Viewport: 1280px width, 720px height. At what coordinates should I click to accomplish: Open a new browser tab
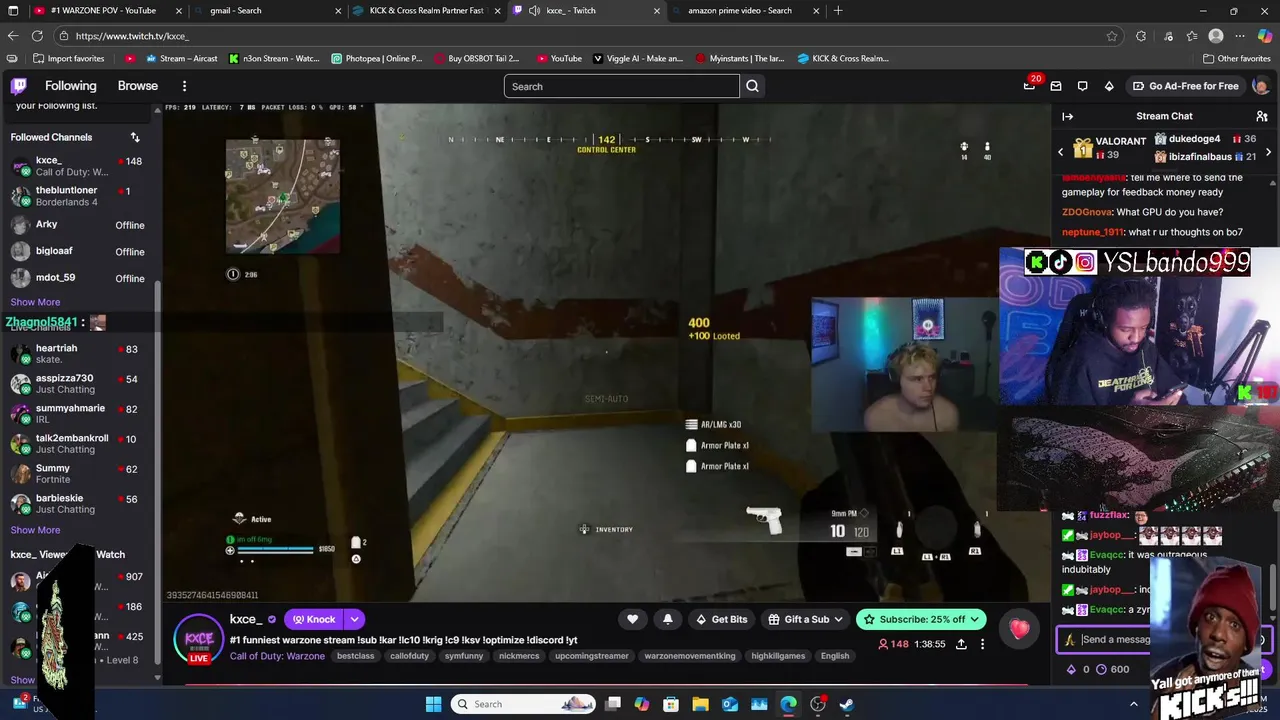tap(838, 11)
